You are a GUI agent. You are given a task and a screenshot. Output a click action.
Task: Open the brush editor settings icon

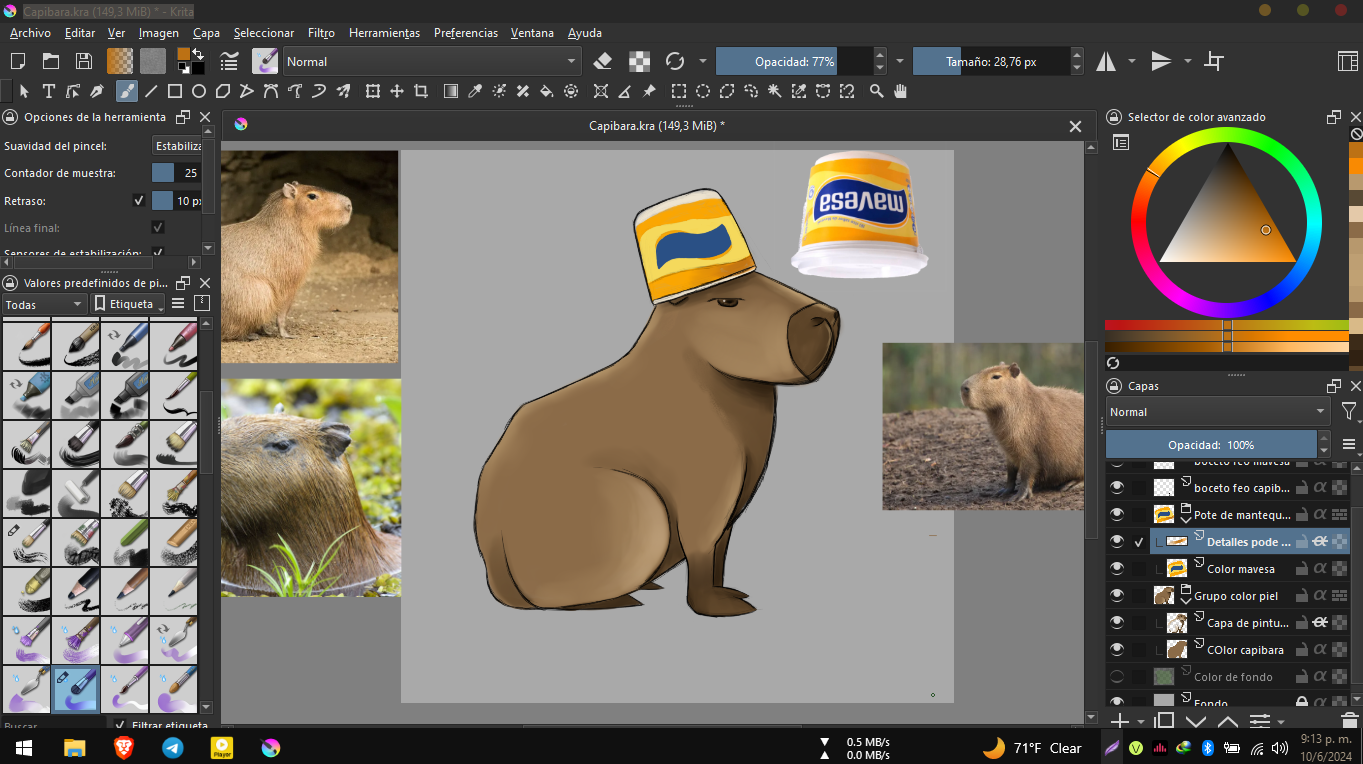(229, 61)
